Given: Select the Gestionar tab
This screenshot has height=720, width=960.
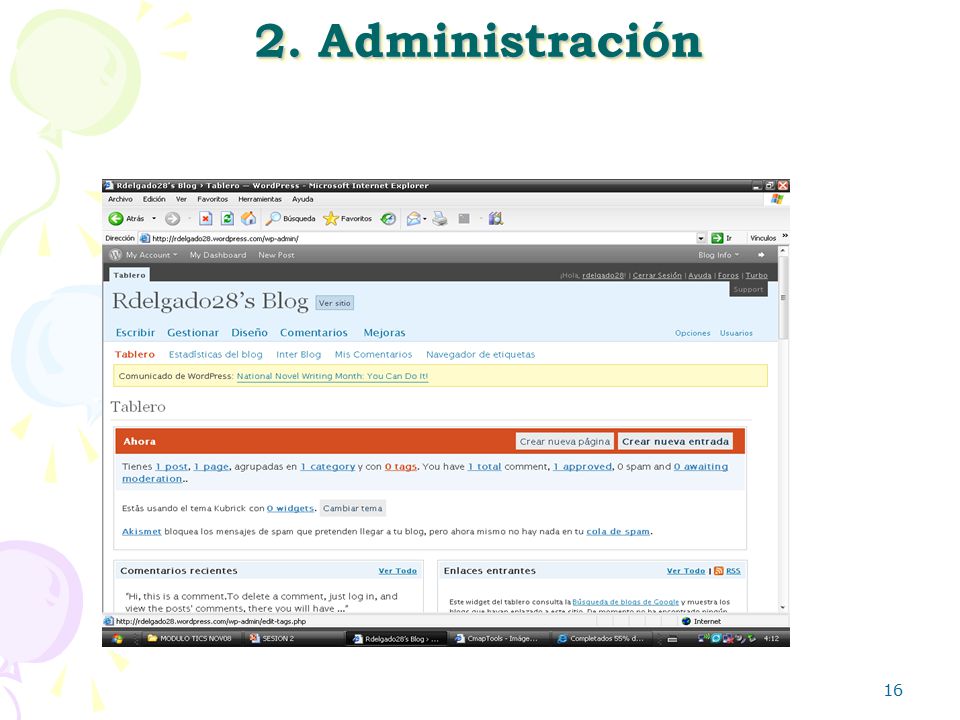Looking at the screenshot, I should (x=193, y=332).
